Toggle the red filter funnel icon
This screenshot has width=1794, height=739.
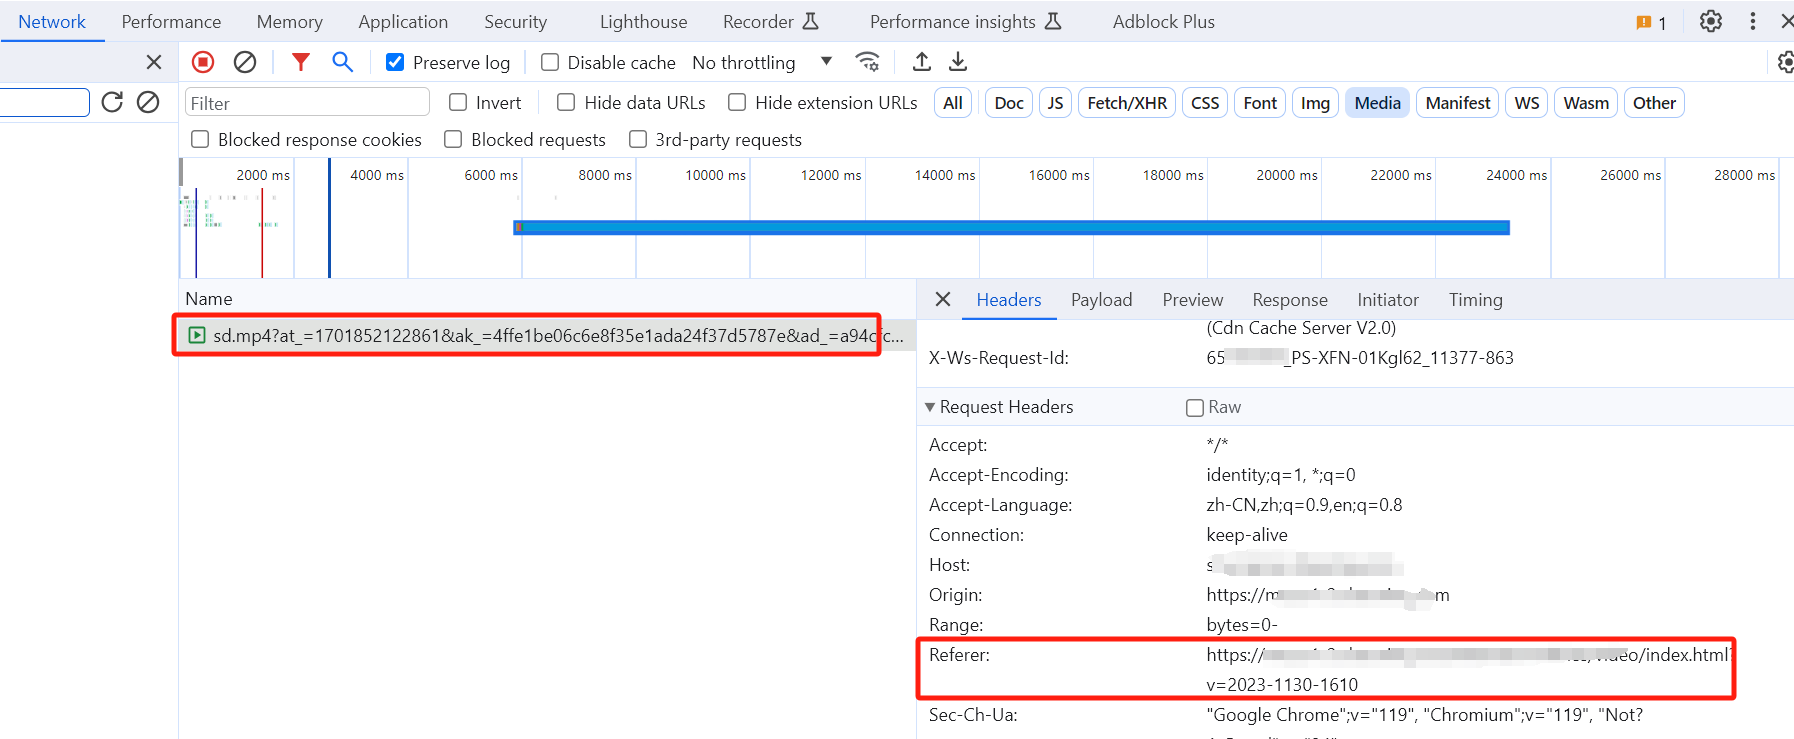(x=300, y=62)
